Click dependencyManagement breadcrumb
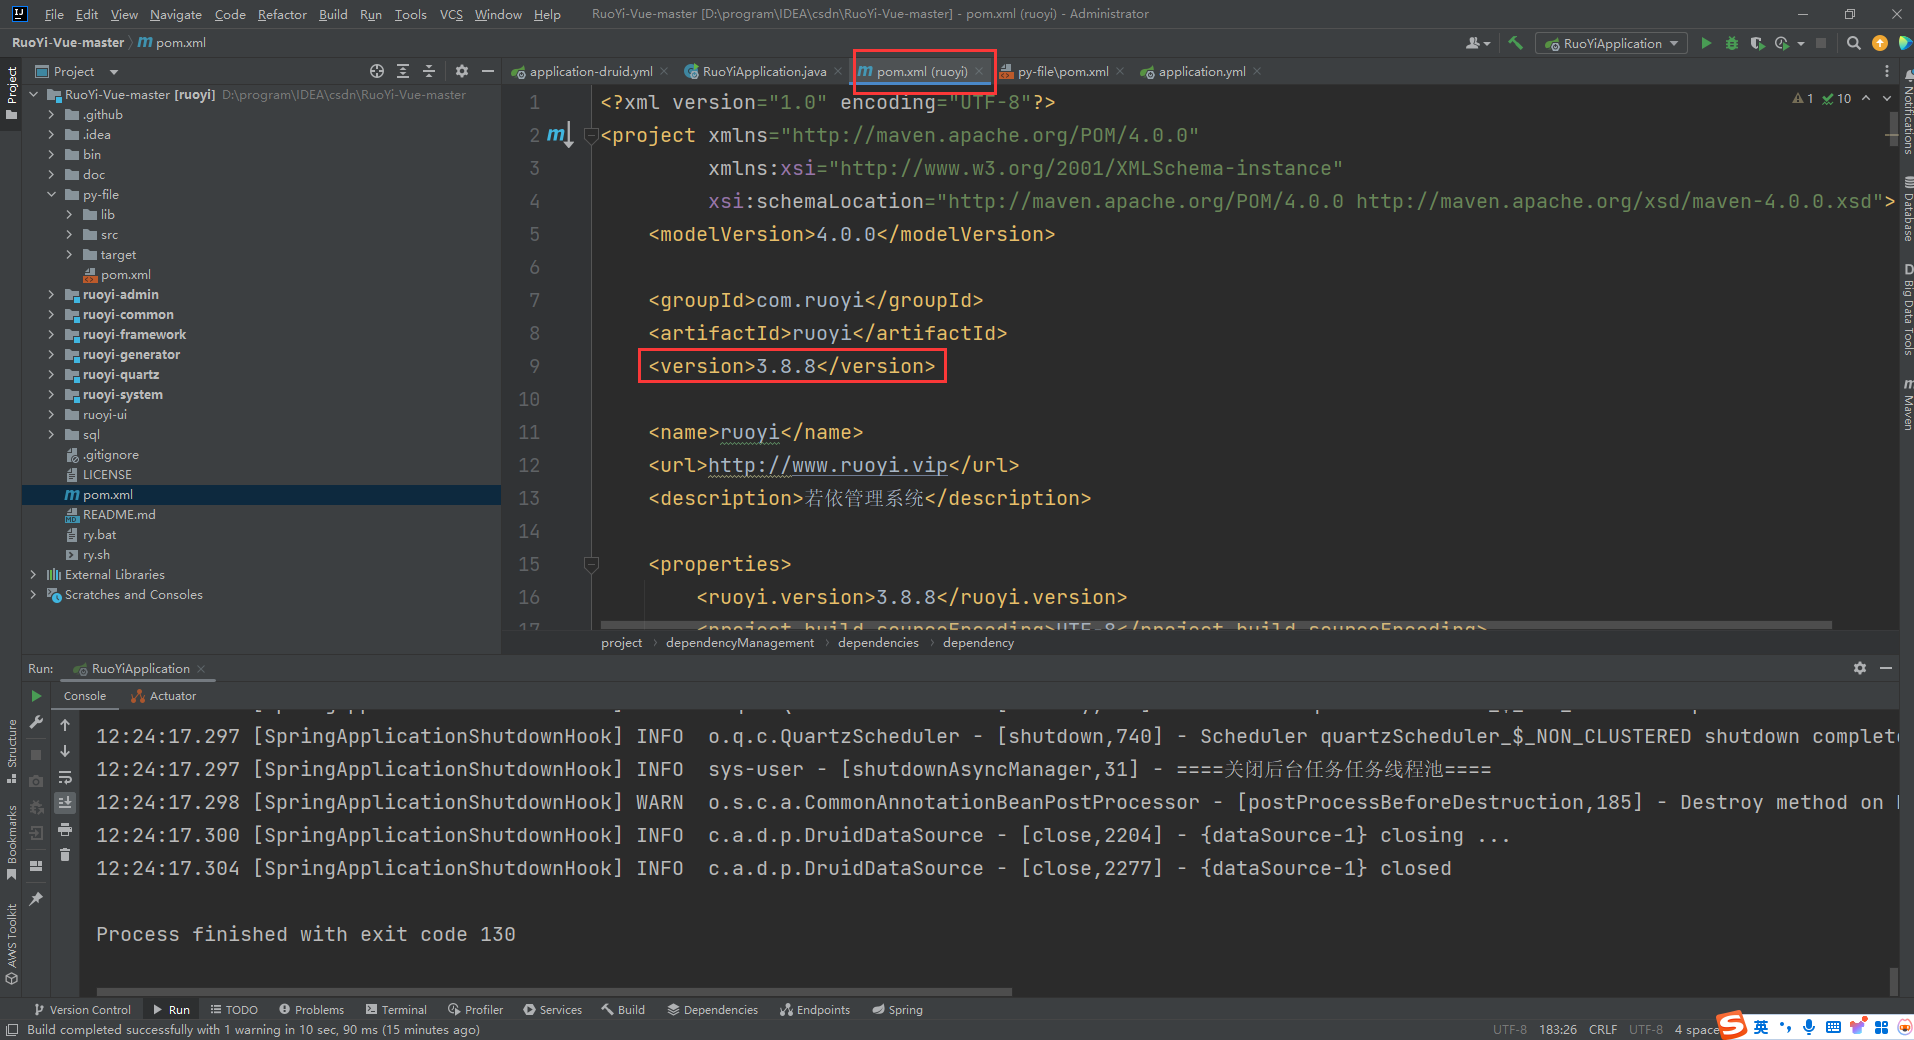The width and height of the screenshot is (1914, 1040). (740, 643)
